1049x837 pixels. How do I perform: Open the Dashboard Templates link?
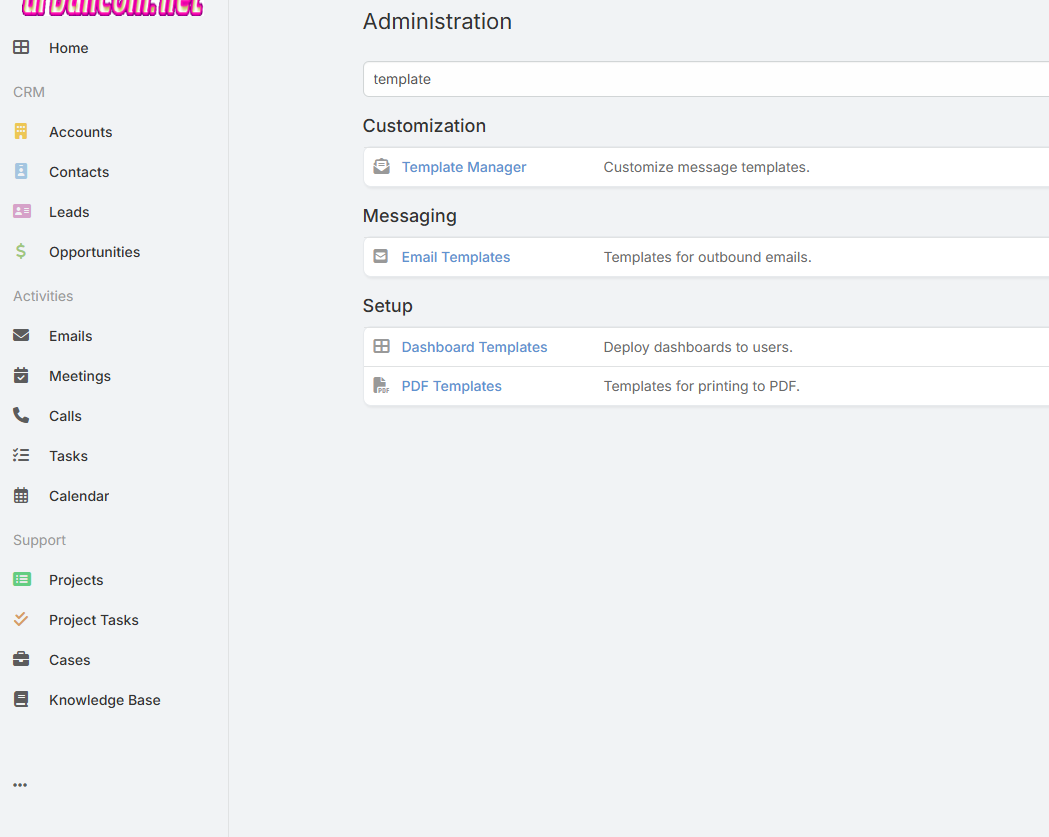coord(474,347)
